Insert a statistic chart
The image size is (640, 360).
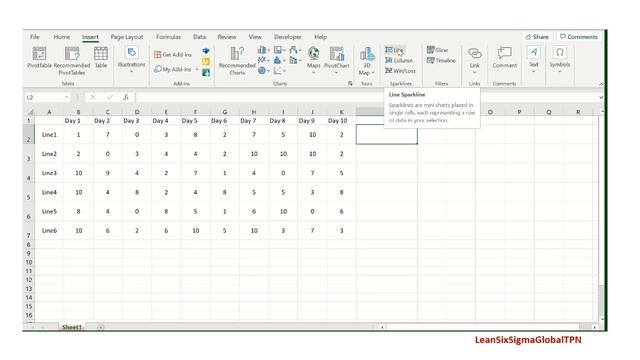point(279,60)
